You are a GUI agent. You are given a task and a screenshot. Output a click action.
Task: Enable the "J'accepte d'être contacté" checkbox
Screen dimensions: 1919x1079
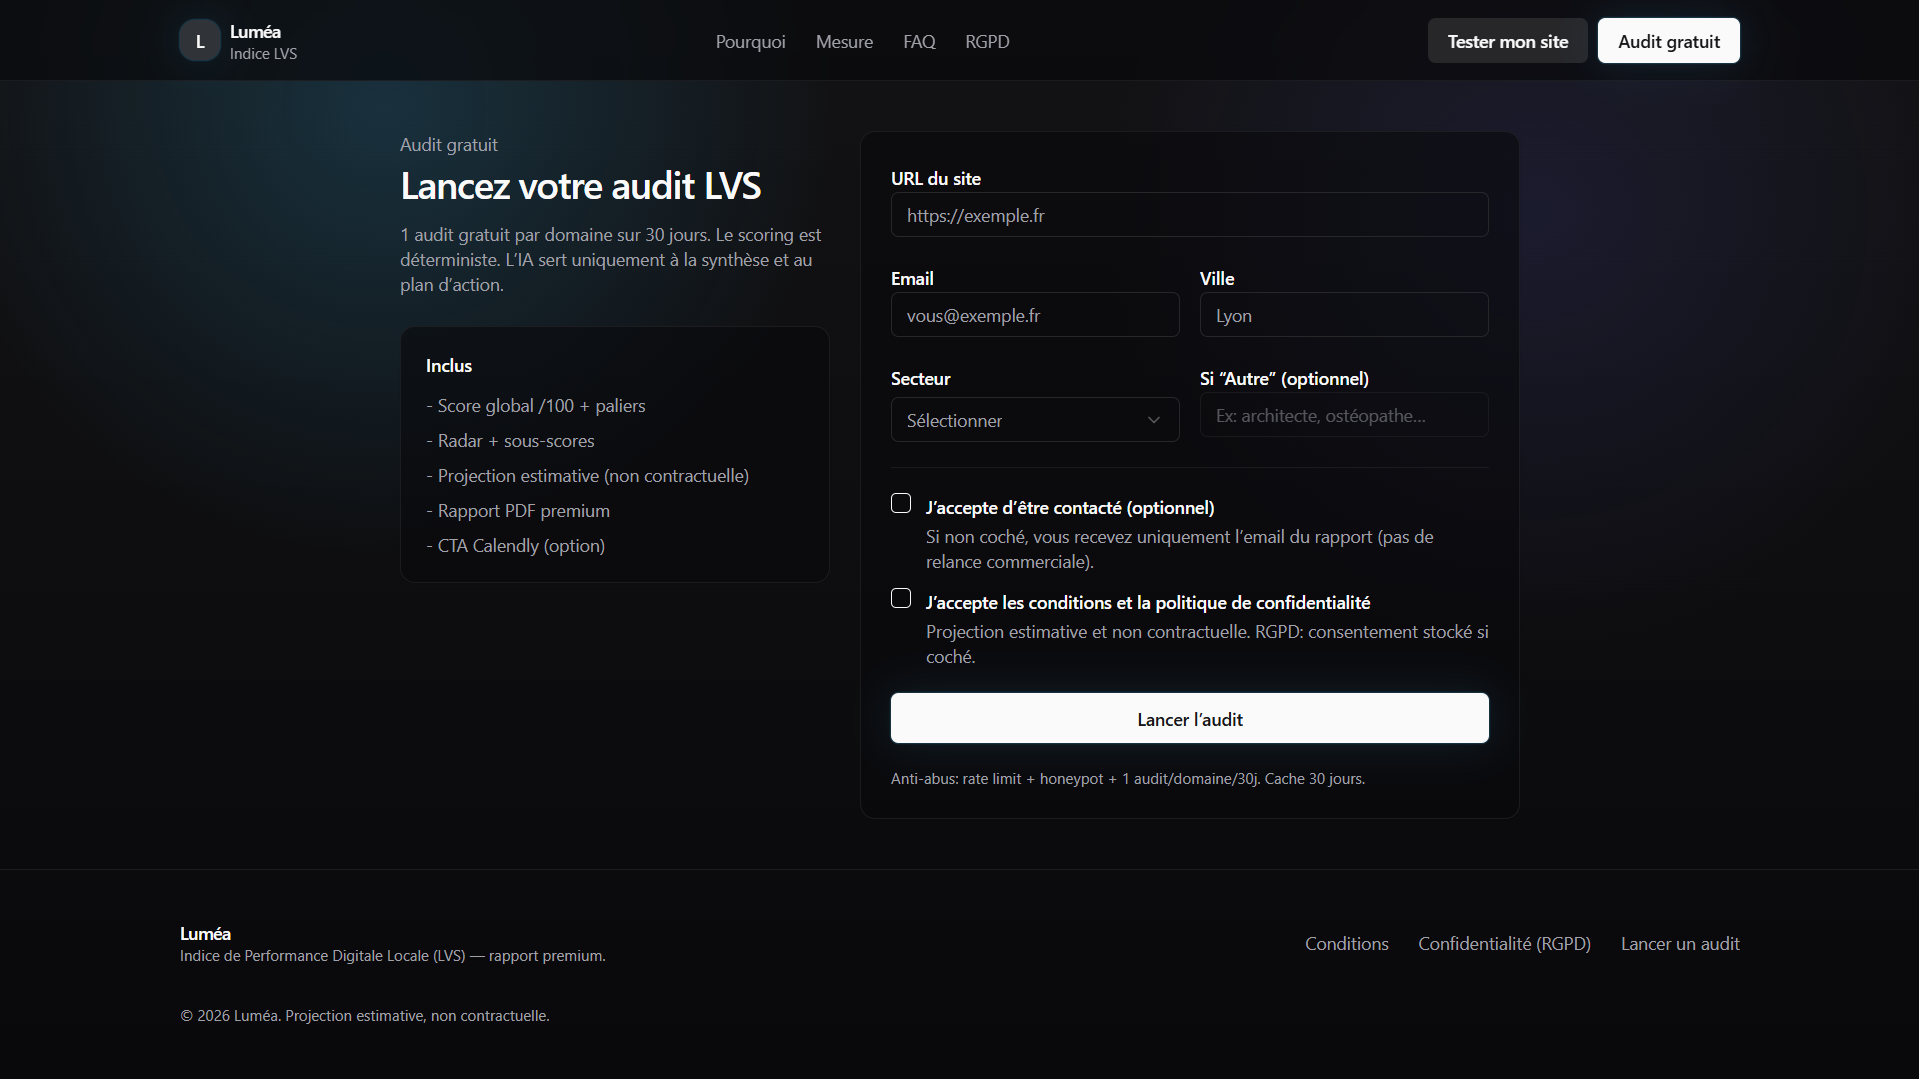(901, 504)
